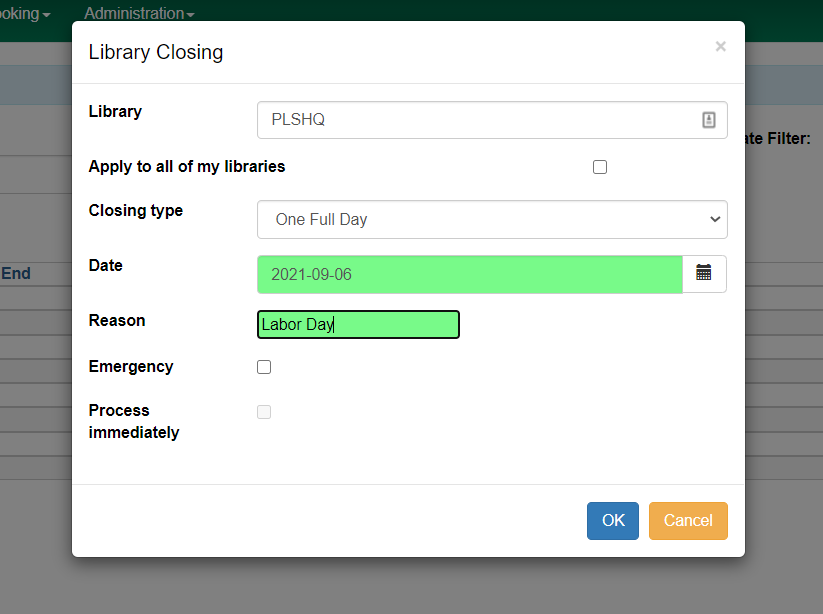Open the Closing type dropdown
This screenshot has width=823, height=614.
[x=492, y=219]
